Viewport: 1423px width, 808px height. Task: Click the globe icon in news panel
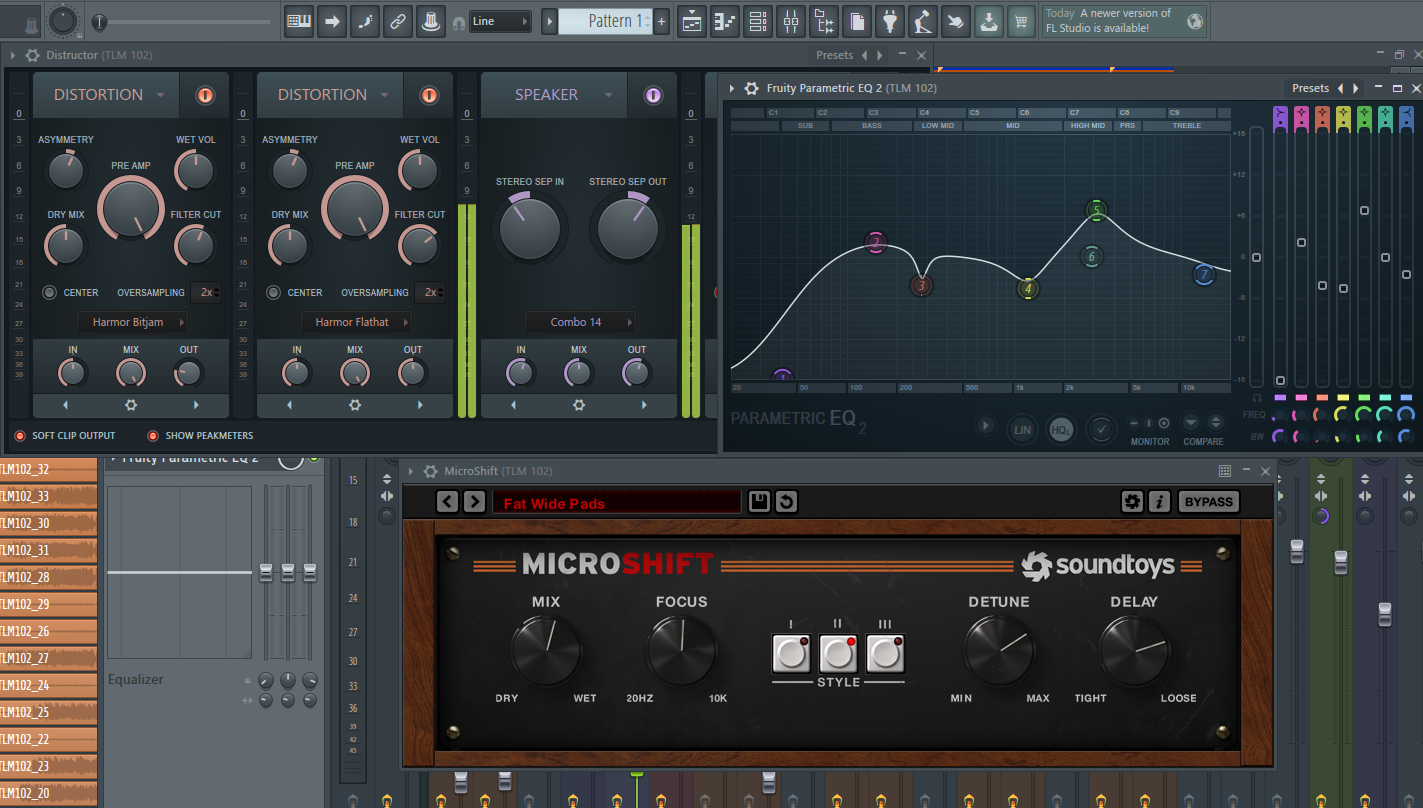(x=1194, y=20)
